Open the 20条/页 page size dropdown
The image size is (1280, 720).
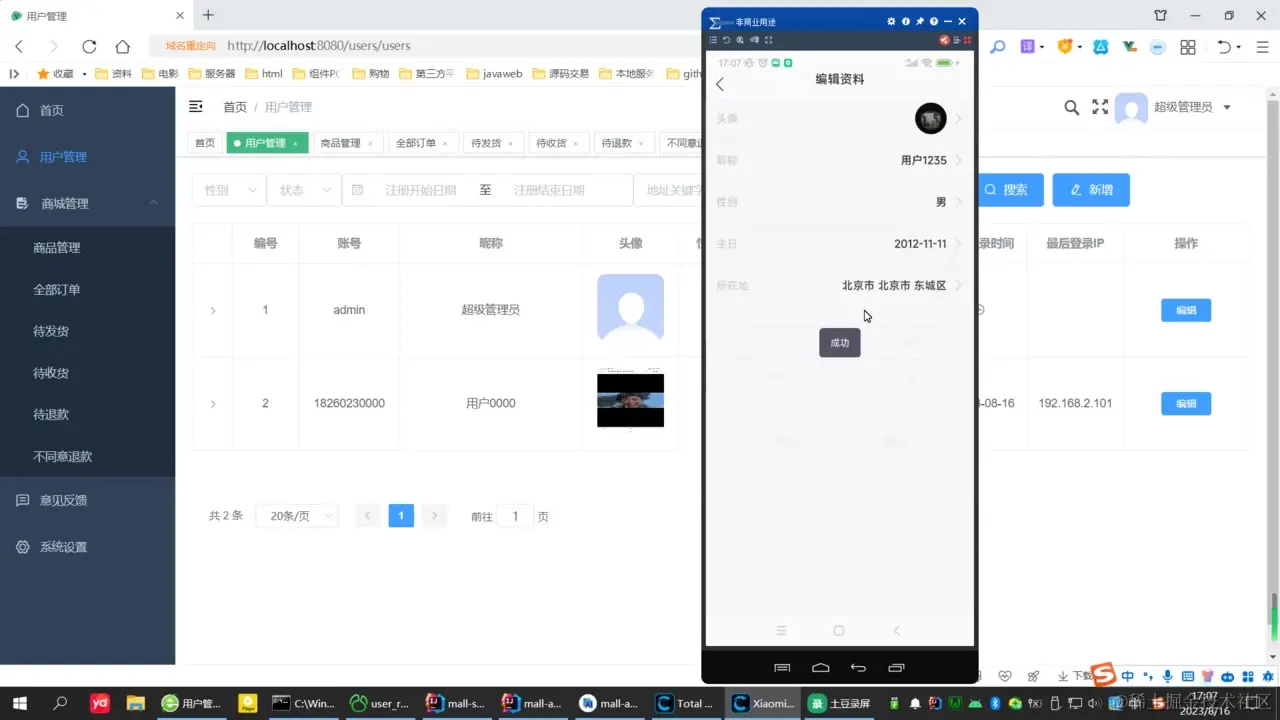(297, 516)
